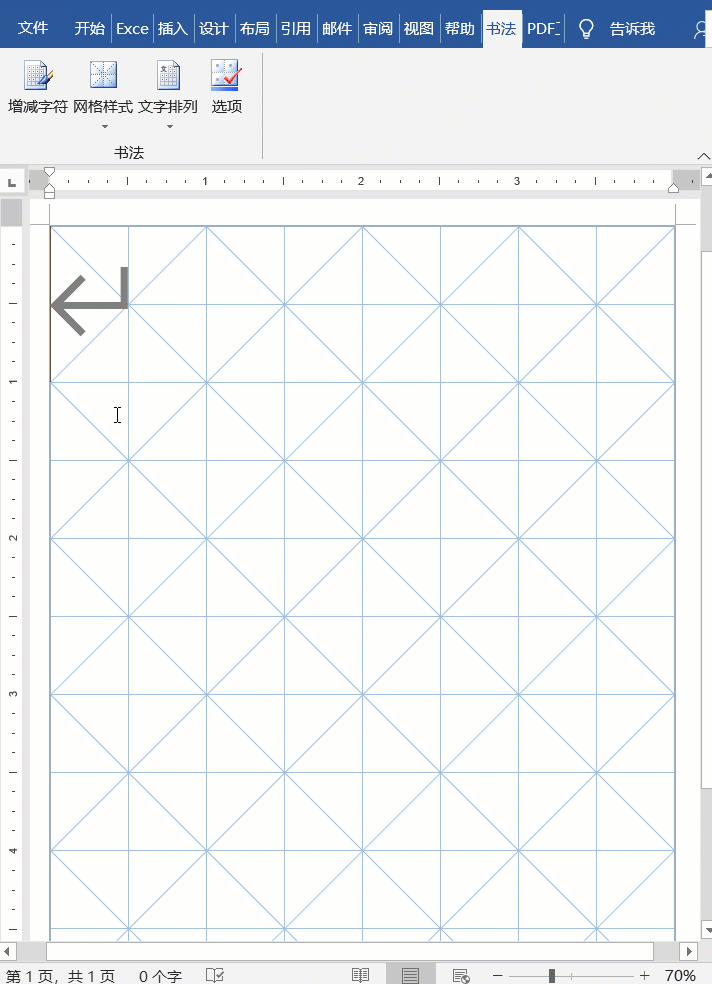
Task: Switch to Web Layout view
Action: (460, 975)
